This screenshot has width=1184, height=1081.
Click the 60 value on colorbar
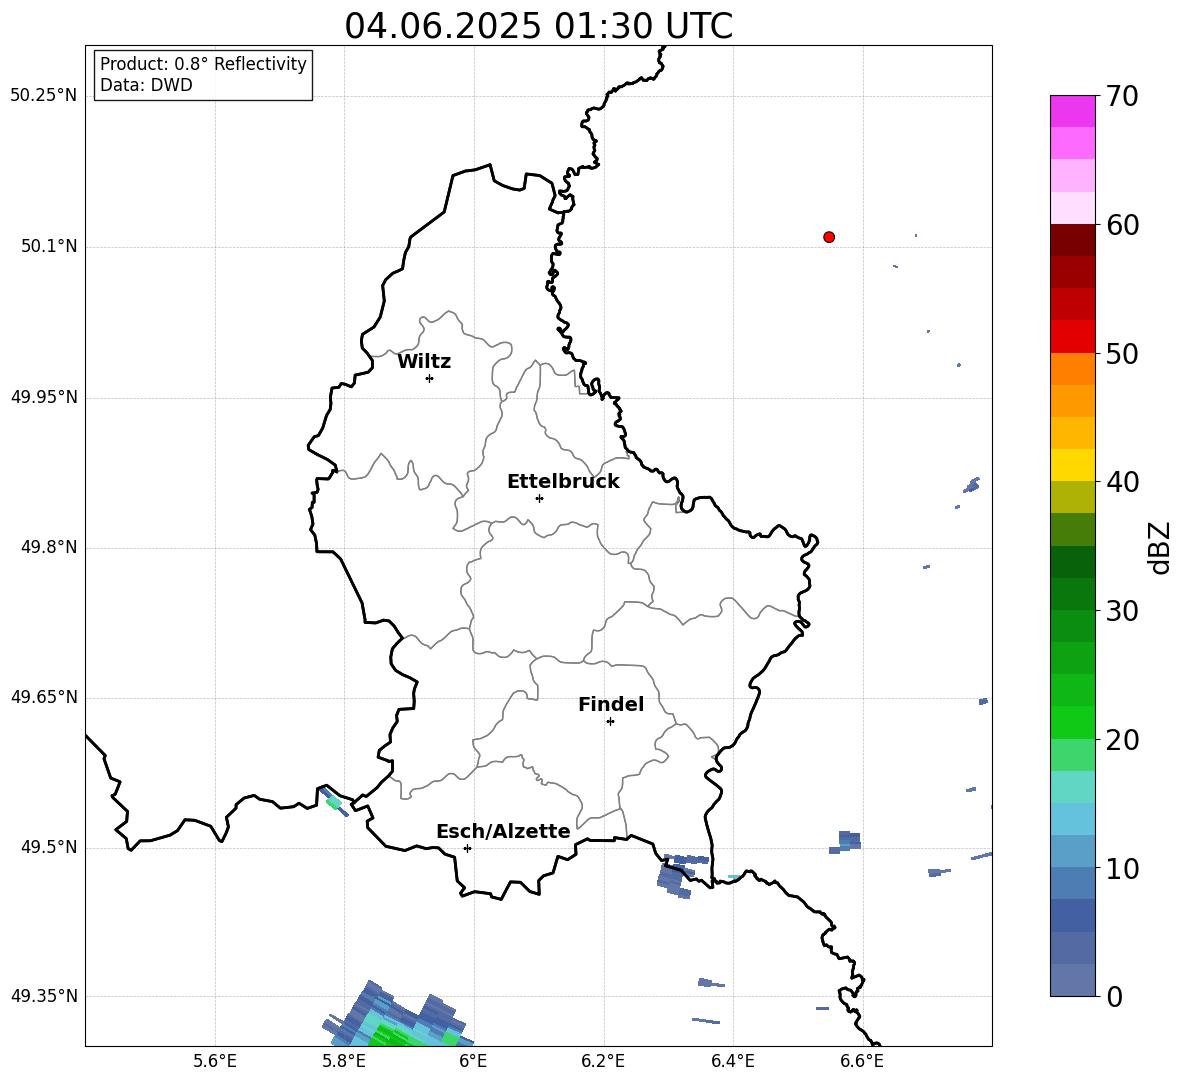point(1122,225)
